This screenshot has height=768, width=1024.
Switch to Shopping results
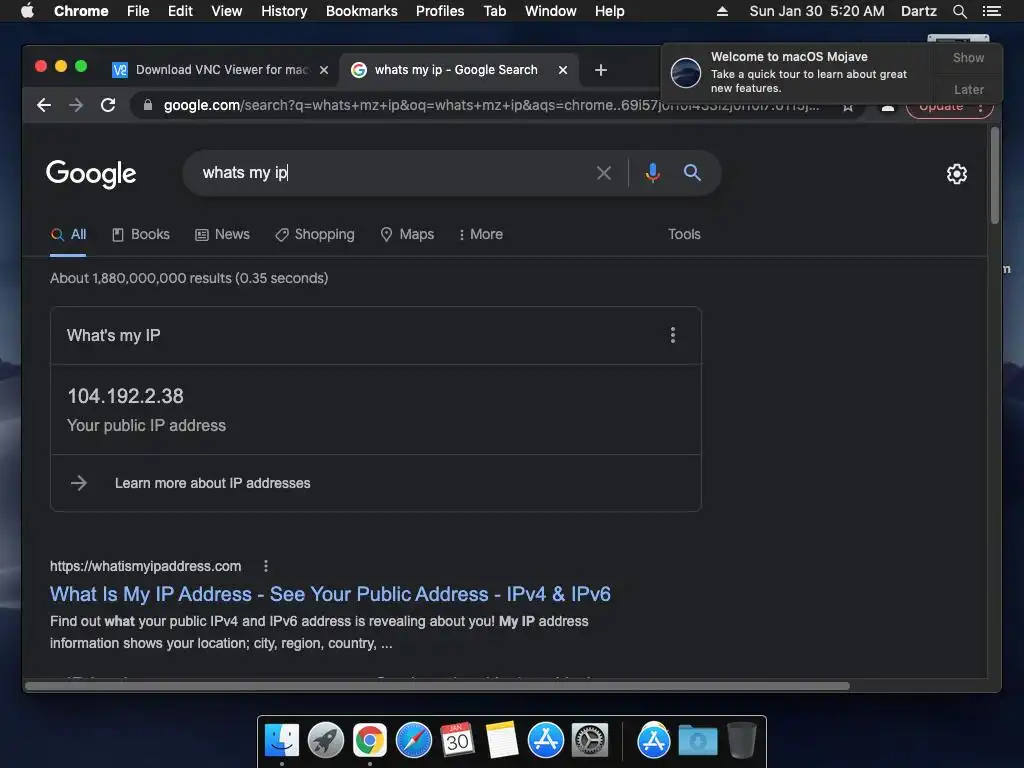tap(315, 234)
